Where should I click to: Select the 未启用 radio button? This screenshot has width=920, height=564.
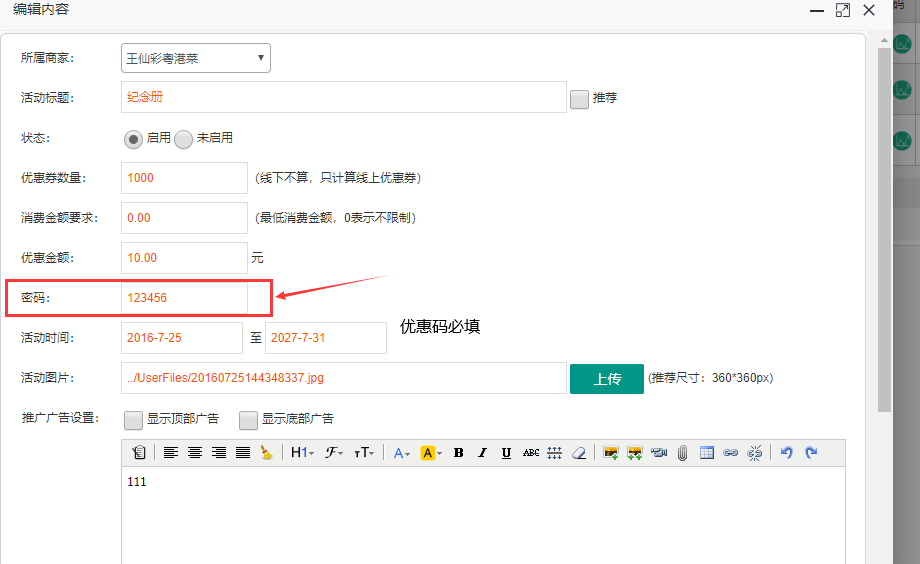pyautogui.click(x=183, y=139)
